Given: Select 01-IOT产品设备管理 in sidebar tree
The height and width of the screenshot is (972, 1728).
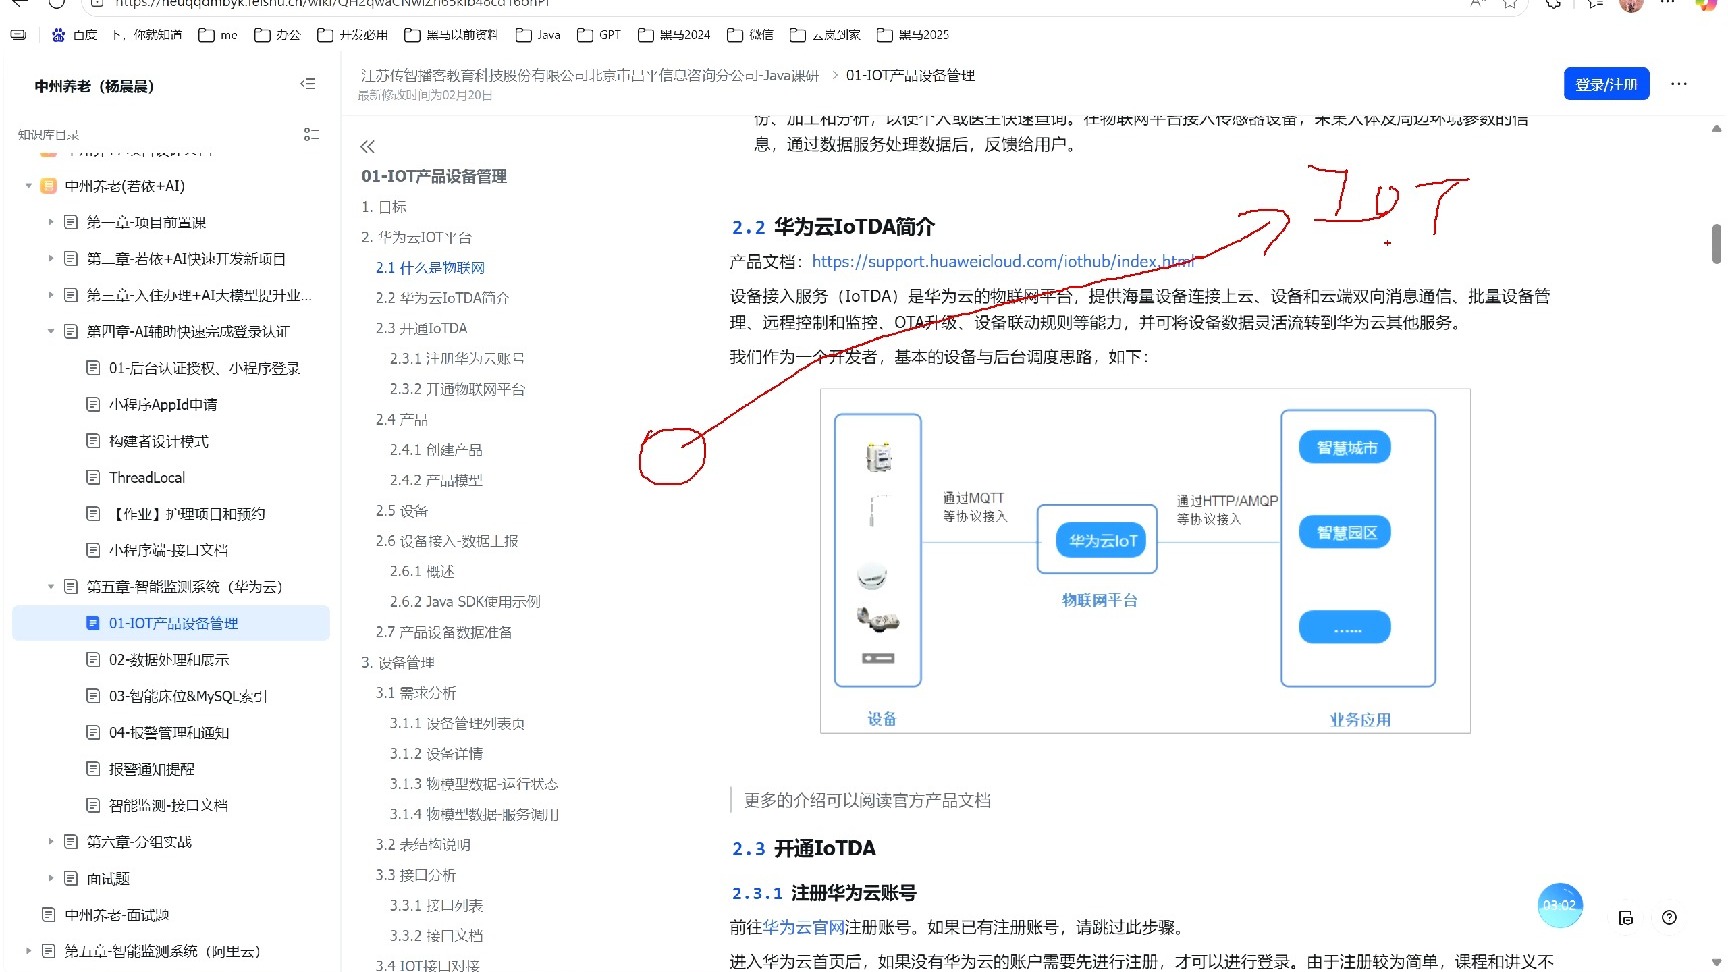Looking at the screenshot, I should (171, 623).
